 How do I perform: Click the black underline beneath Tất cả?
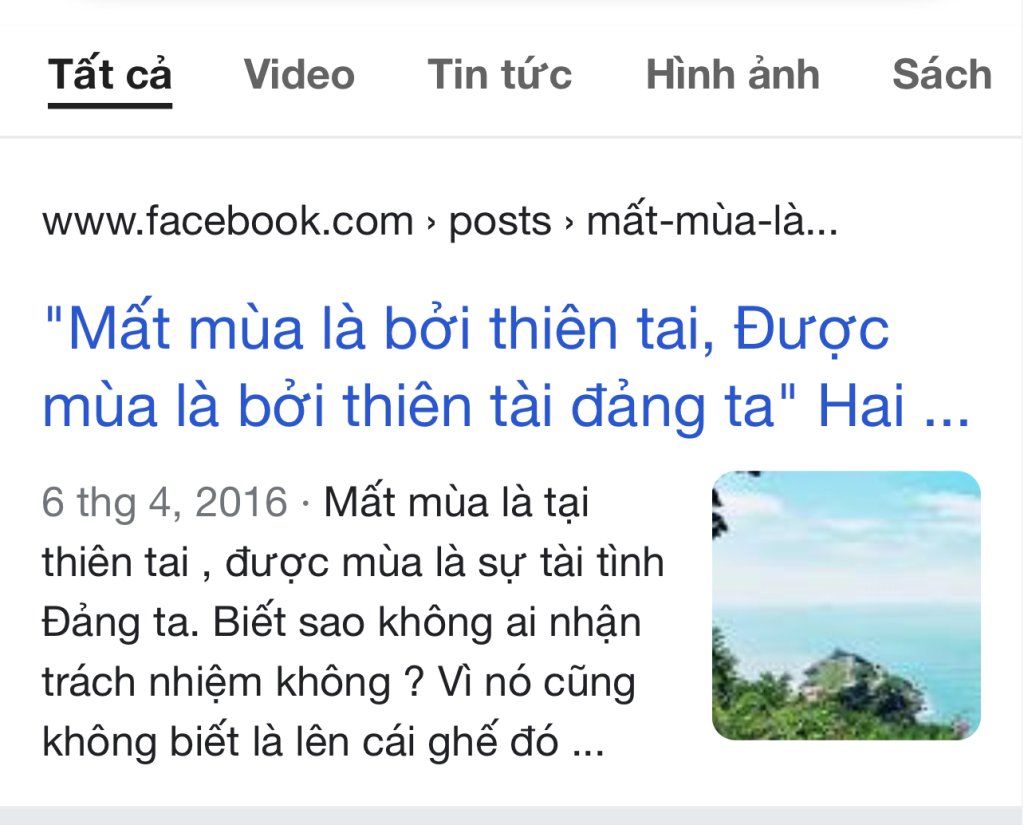click(110, 105)
